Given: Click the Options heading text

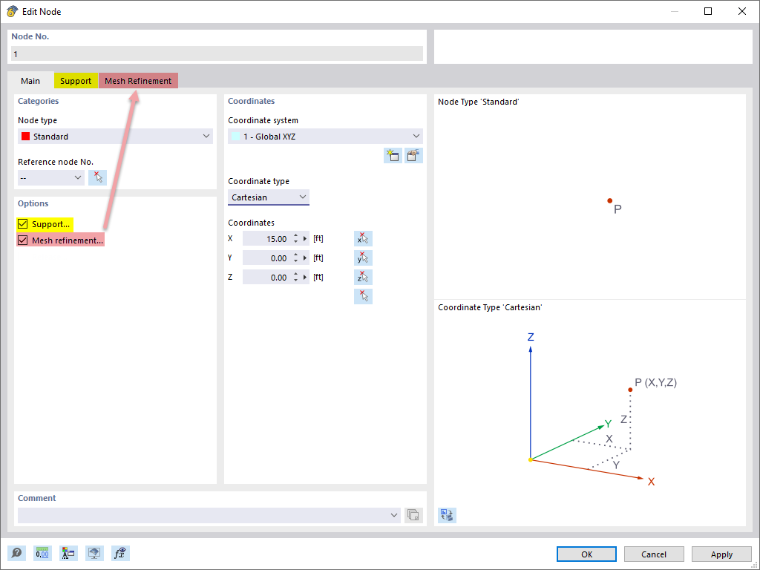Looking at the screenshot, I should pyautogui.click(x=33, y=203).
